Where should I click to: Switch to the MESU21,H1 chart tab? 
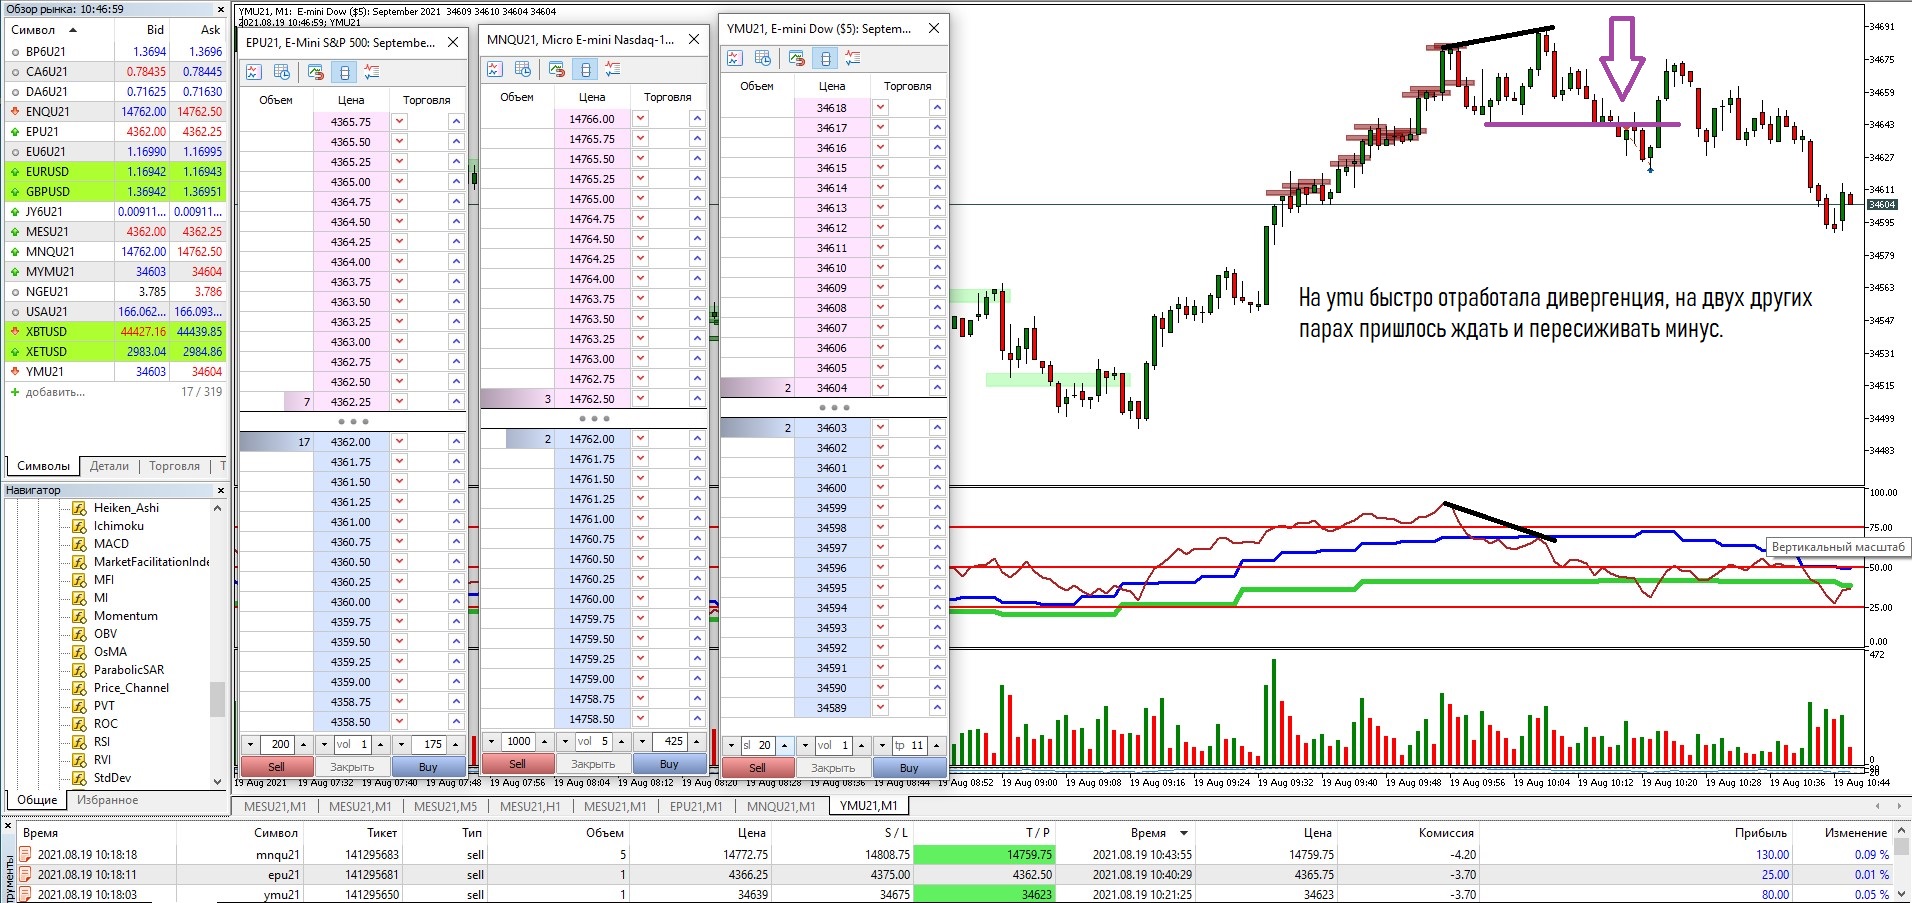coord(530,806)
